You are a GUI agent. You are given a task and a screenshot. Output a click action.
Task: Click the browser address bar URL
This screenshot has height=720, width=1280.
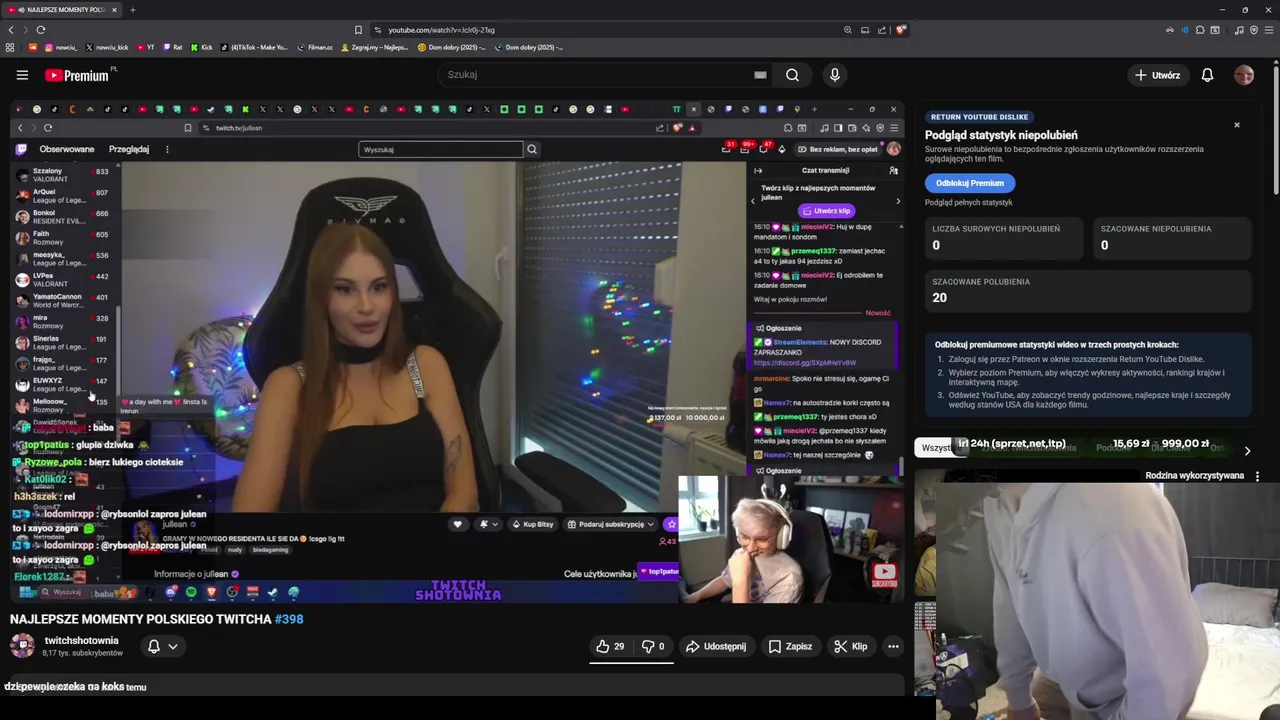[441, 30]
